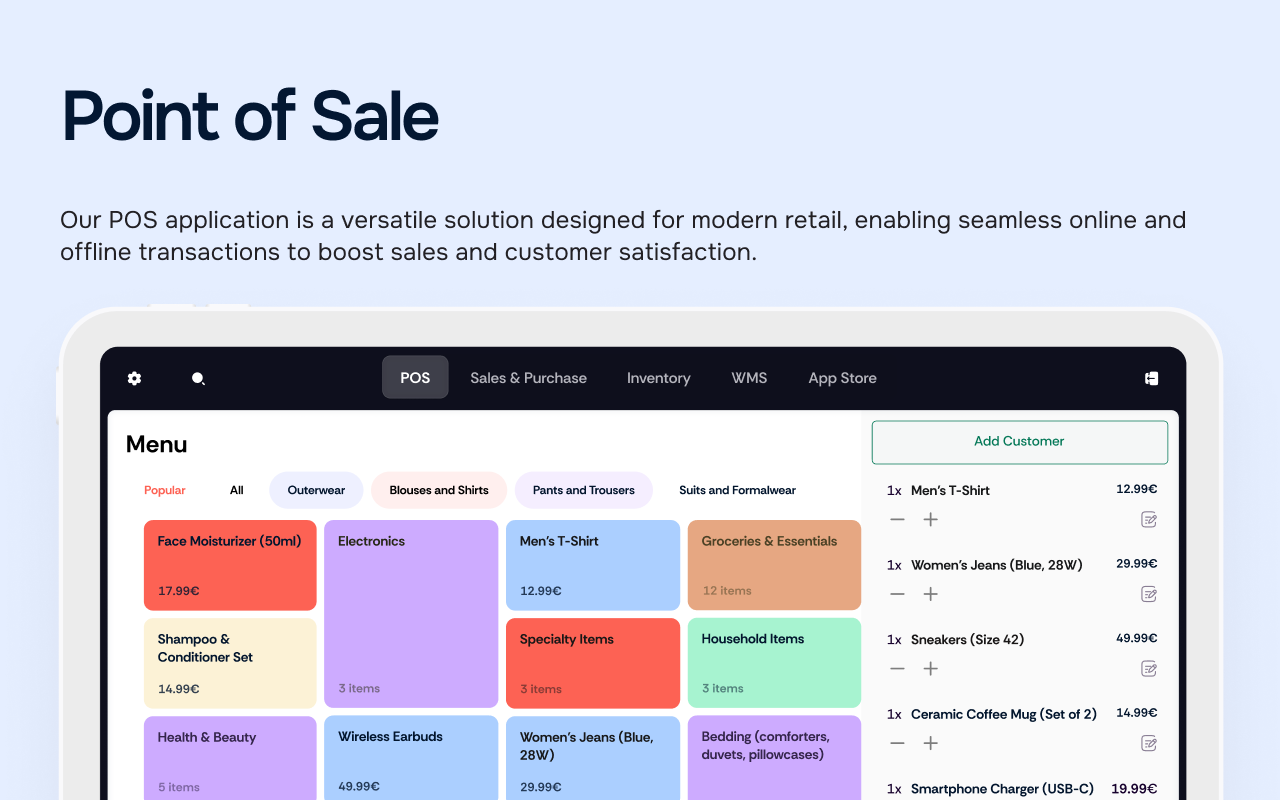Add Face Moisturizer (50ml) tile to order
Image resolution: width=1280 pixels, height=800 pixels.
230,565
